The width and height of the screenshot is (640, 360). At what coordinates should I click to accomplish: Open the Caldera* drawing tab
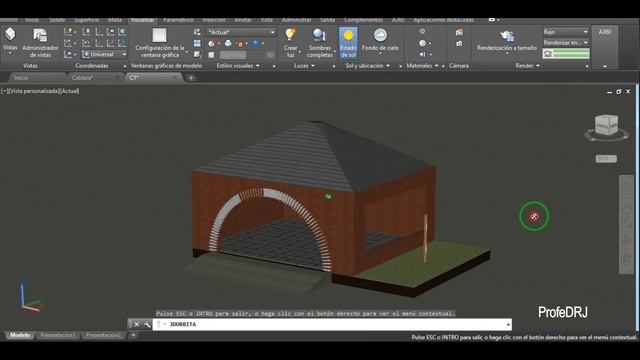[x=95, y=78]
